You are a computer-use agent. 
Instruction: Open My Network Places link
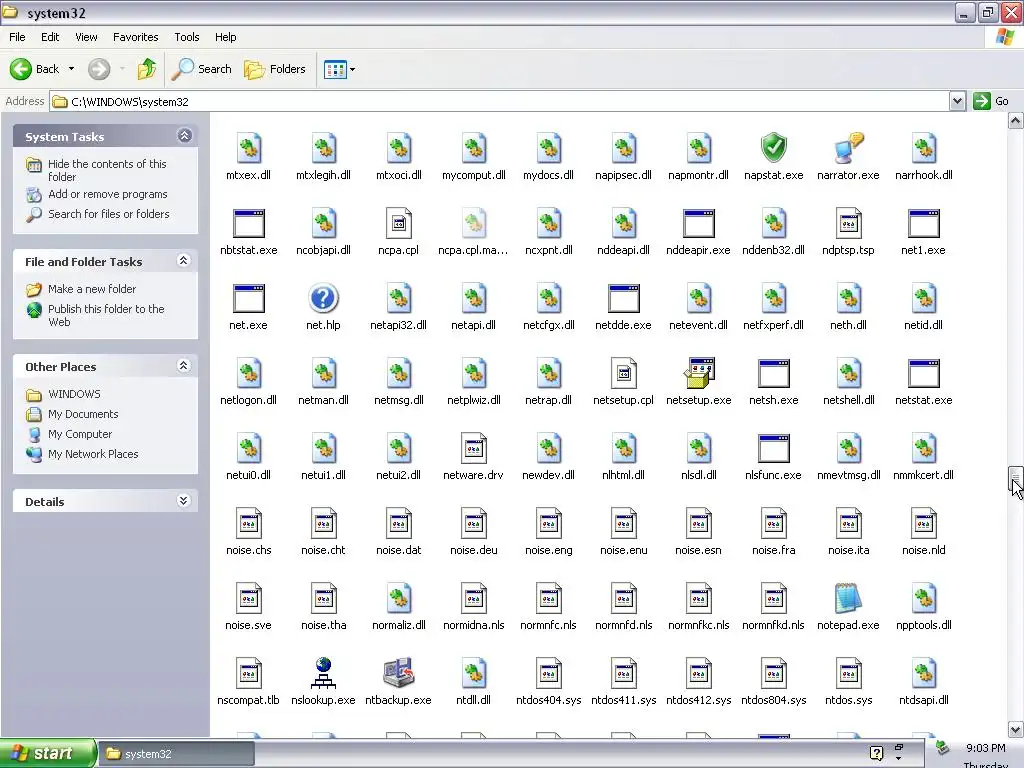tap(93, 454)
